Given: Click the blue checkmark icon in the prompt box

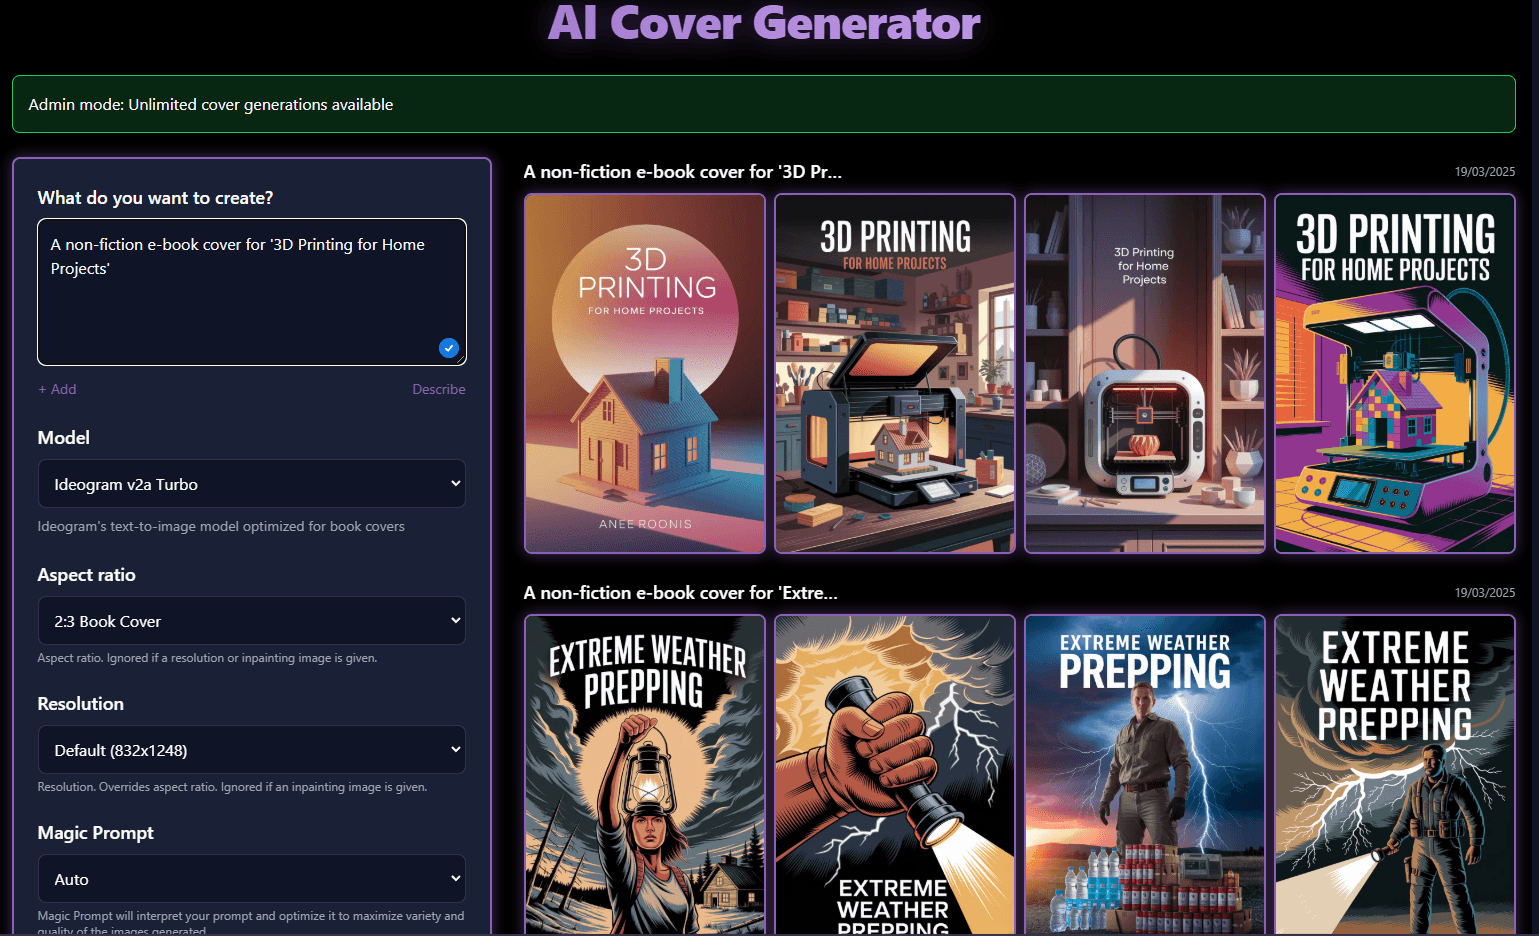Looking at the screenshot, I should coord(448,347).
